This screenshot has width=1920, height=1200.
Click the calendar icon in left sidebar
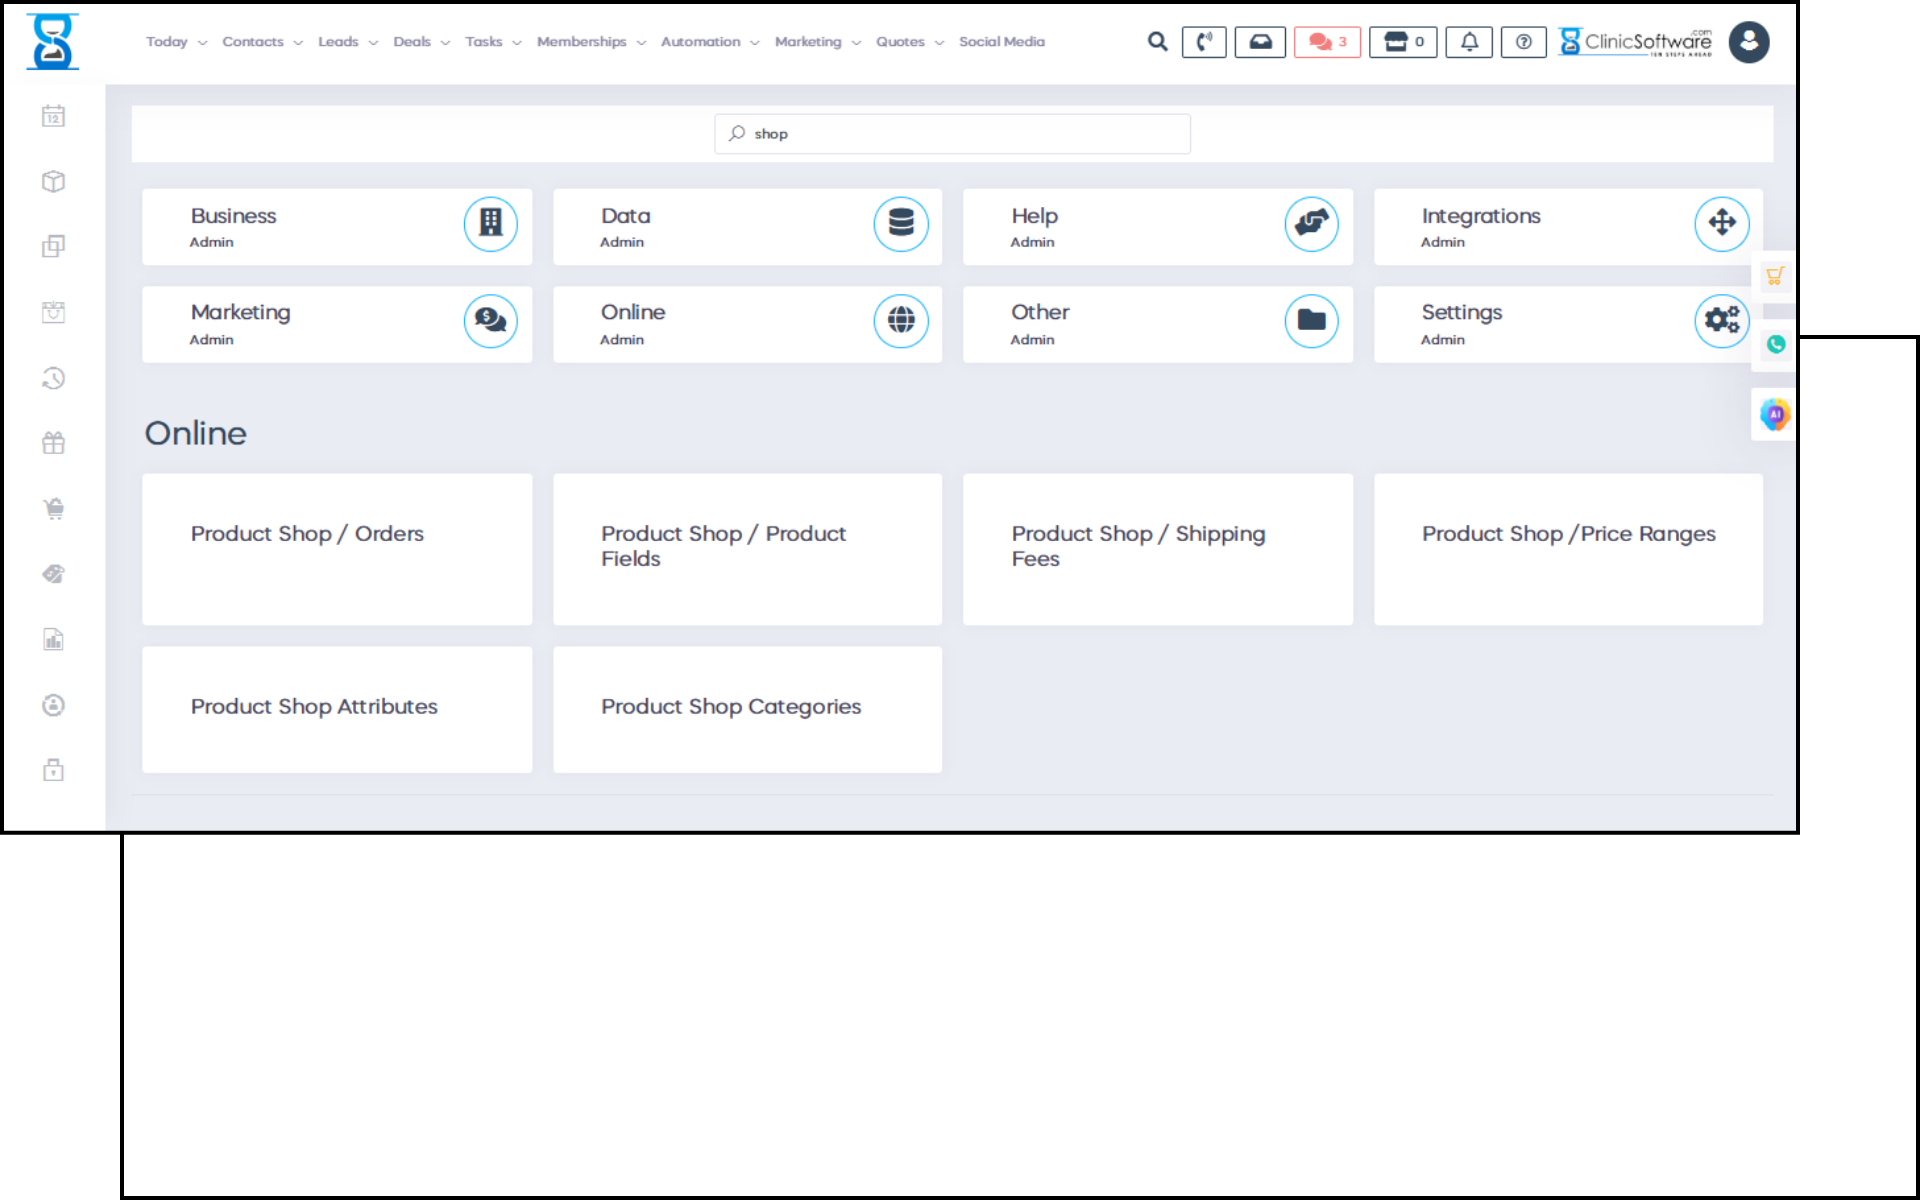click(54, 116)
